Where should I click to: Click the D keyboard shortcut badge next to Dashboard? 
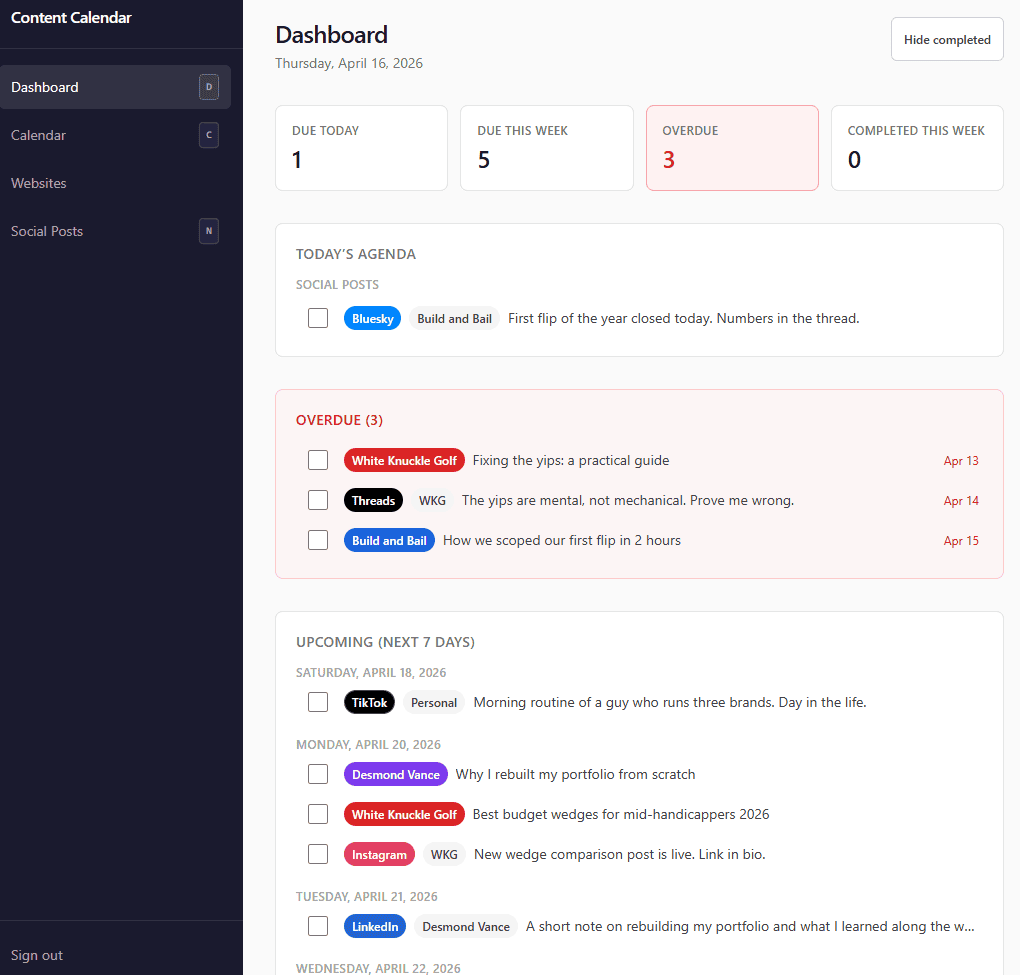[209, 87]
